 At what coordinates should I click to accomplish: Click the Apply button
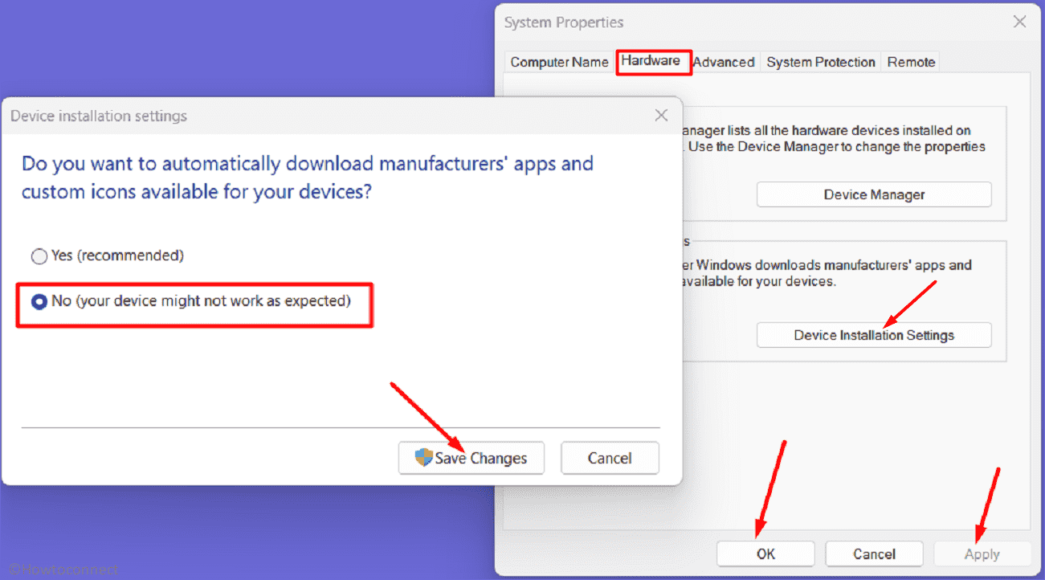981,553
